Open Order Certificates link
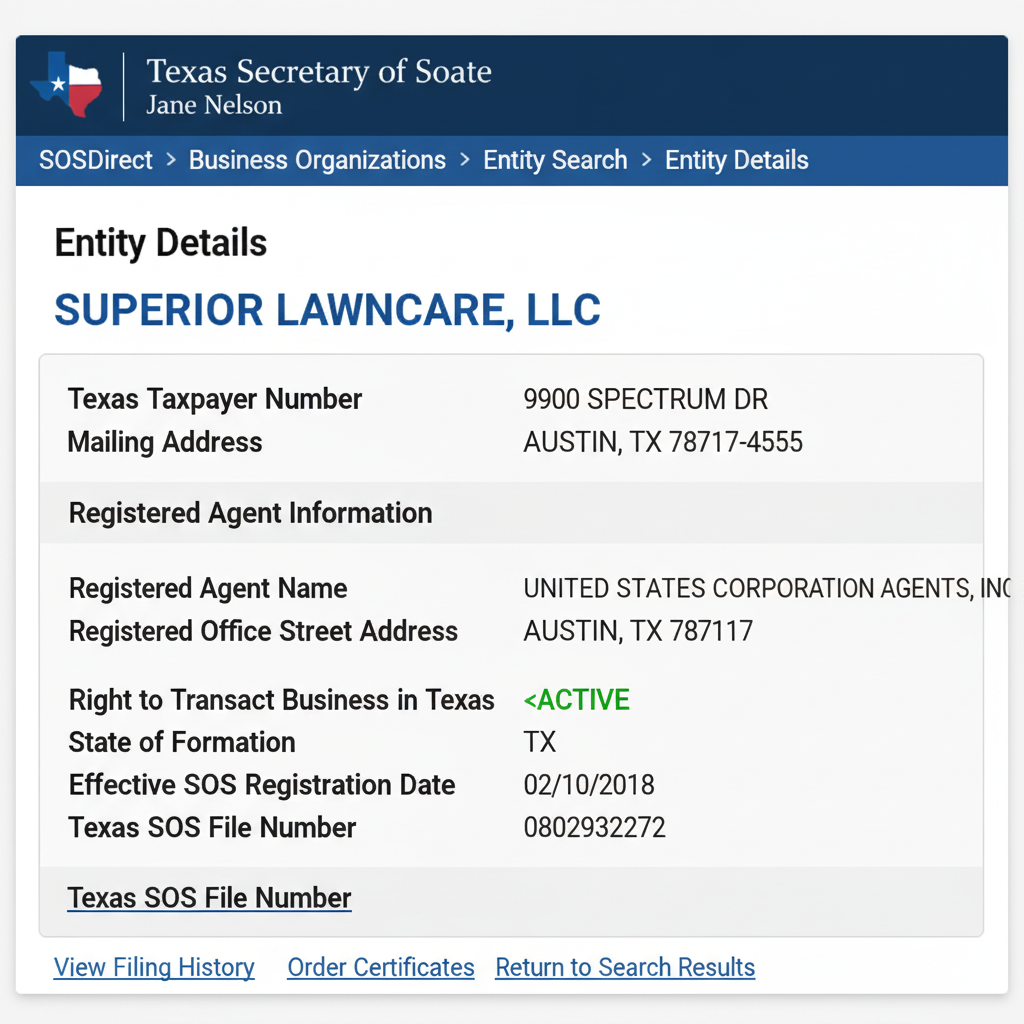Image resolution: width=1024 pixels, height=1024 pixels. [x=381, y=967]
